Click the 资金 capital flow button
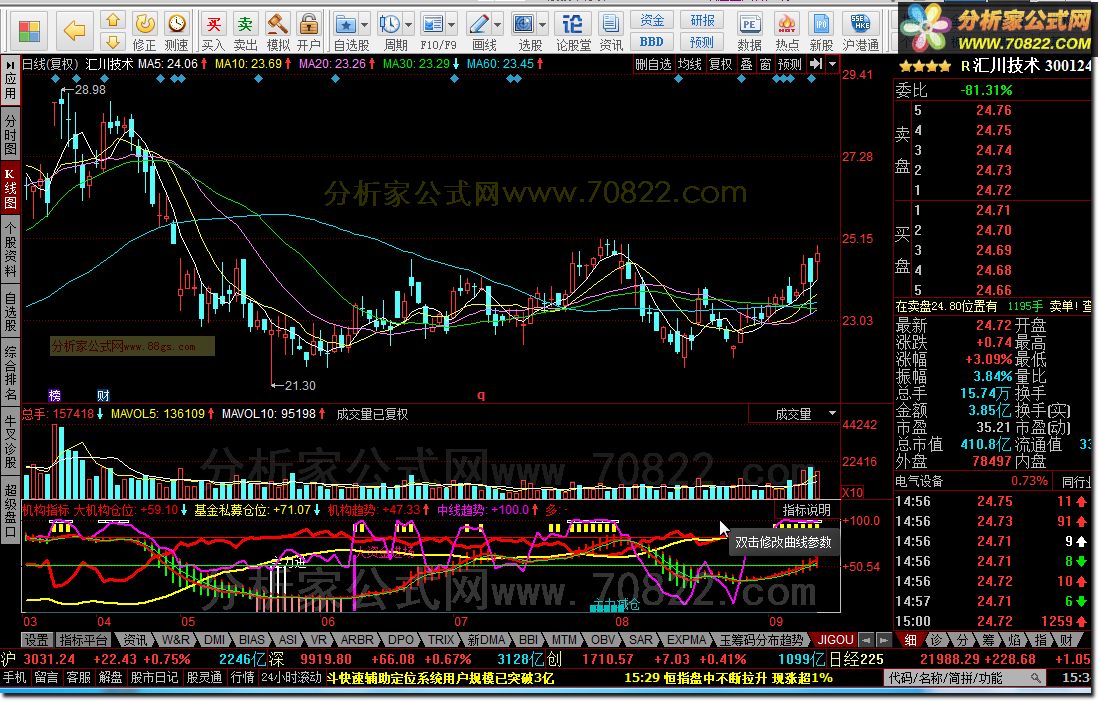 [652, 20]
